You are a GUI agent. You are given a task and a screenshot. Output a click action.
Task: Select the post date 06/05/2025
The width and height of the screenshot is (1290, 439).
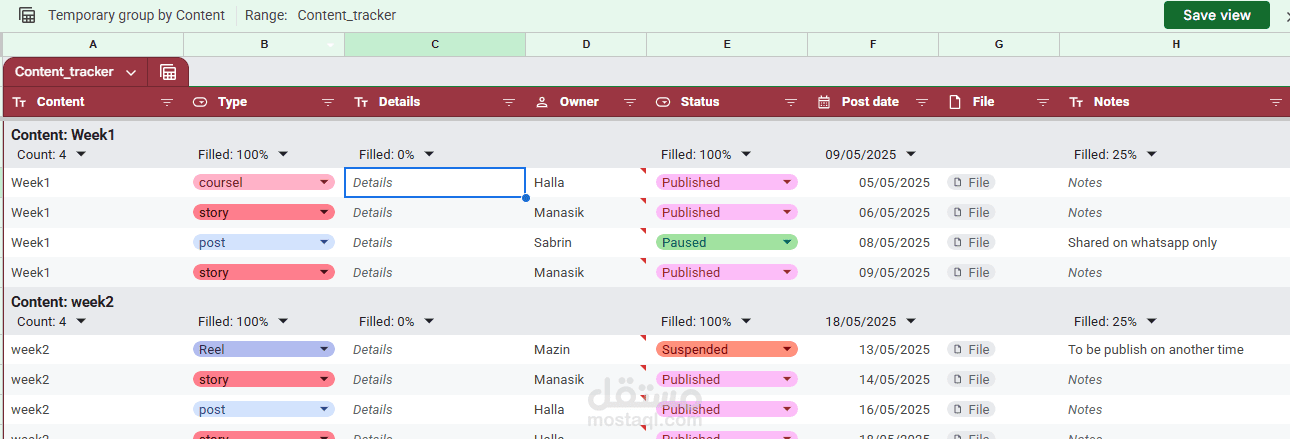pyautogui.click(x=894, y=213)
